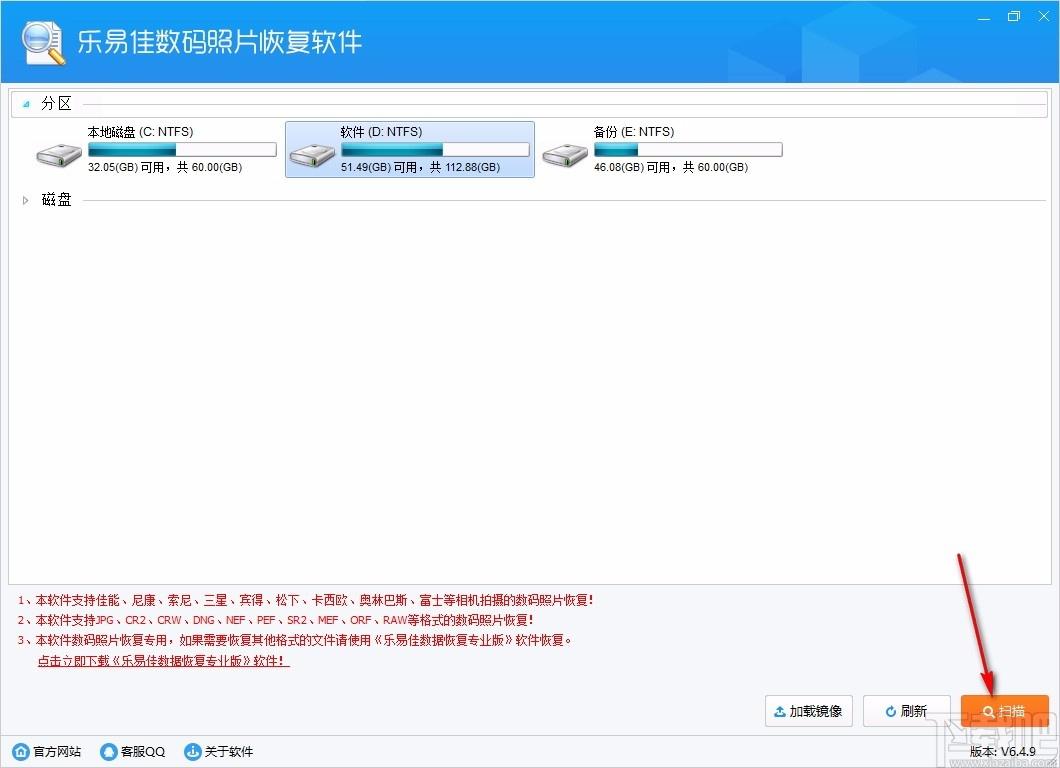Viewport: 1060px width, 768px height.
Task: Click the version V6.4.9 text
Action: [1003, 751]
